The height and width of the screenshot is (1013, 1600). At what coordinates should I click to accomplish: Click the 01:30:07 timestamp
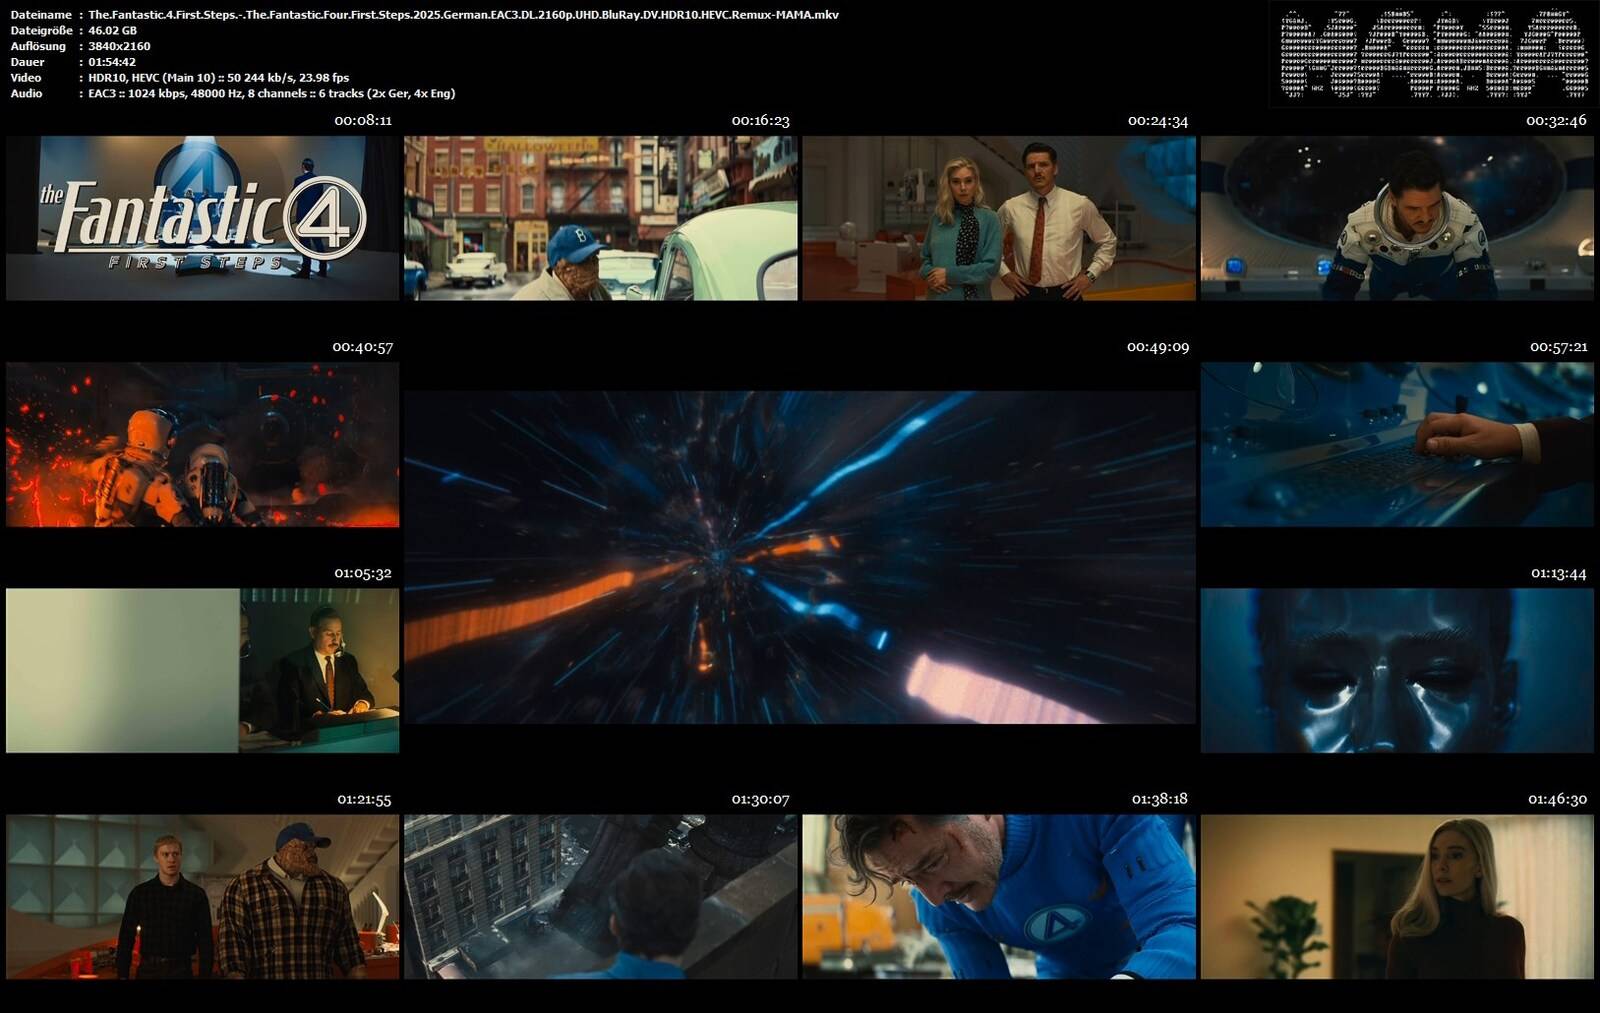pyautogui.click(x=760, y=799)
